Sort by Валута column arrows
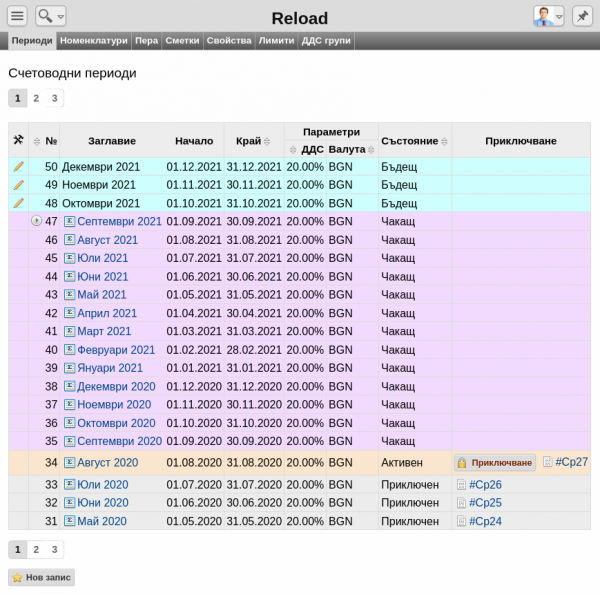This screenshot has height=595, width=600. (x=371, y=150)
